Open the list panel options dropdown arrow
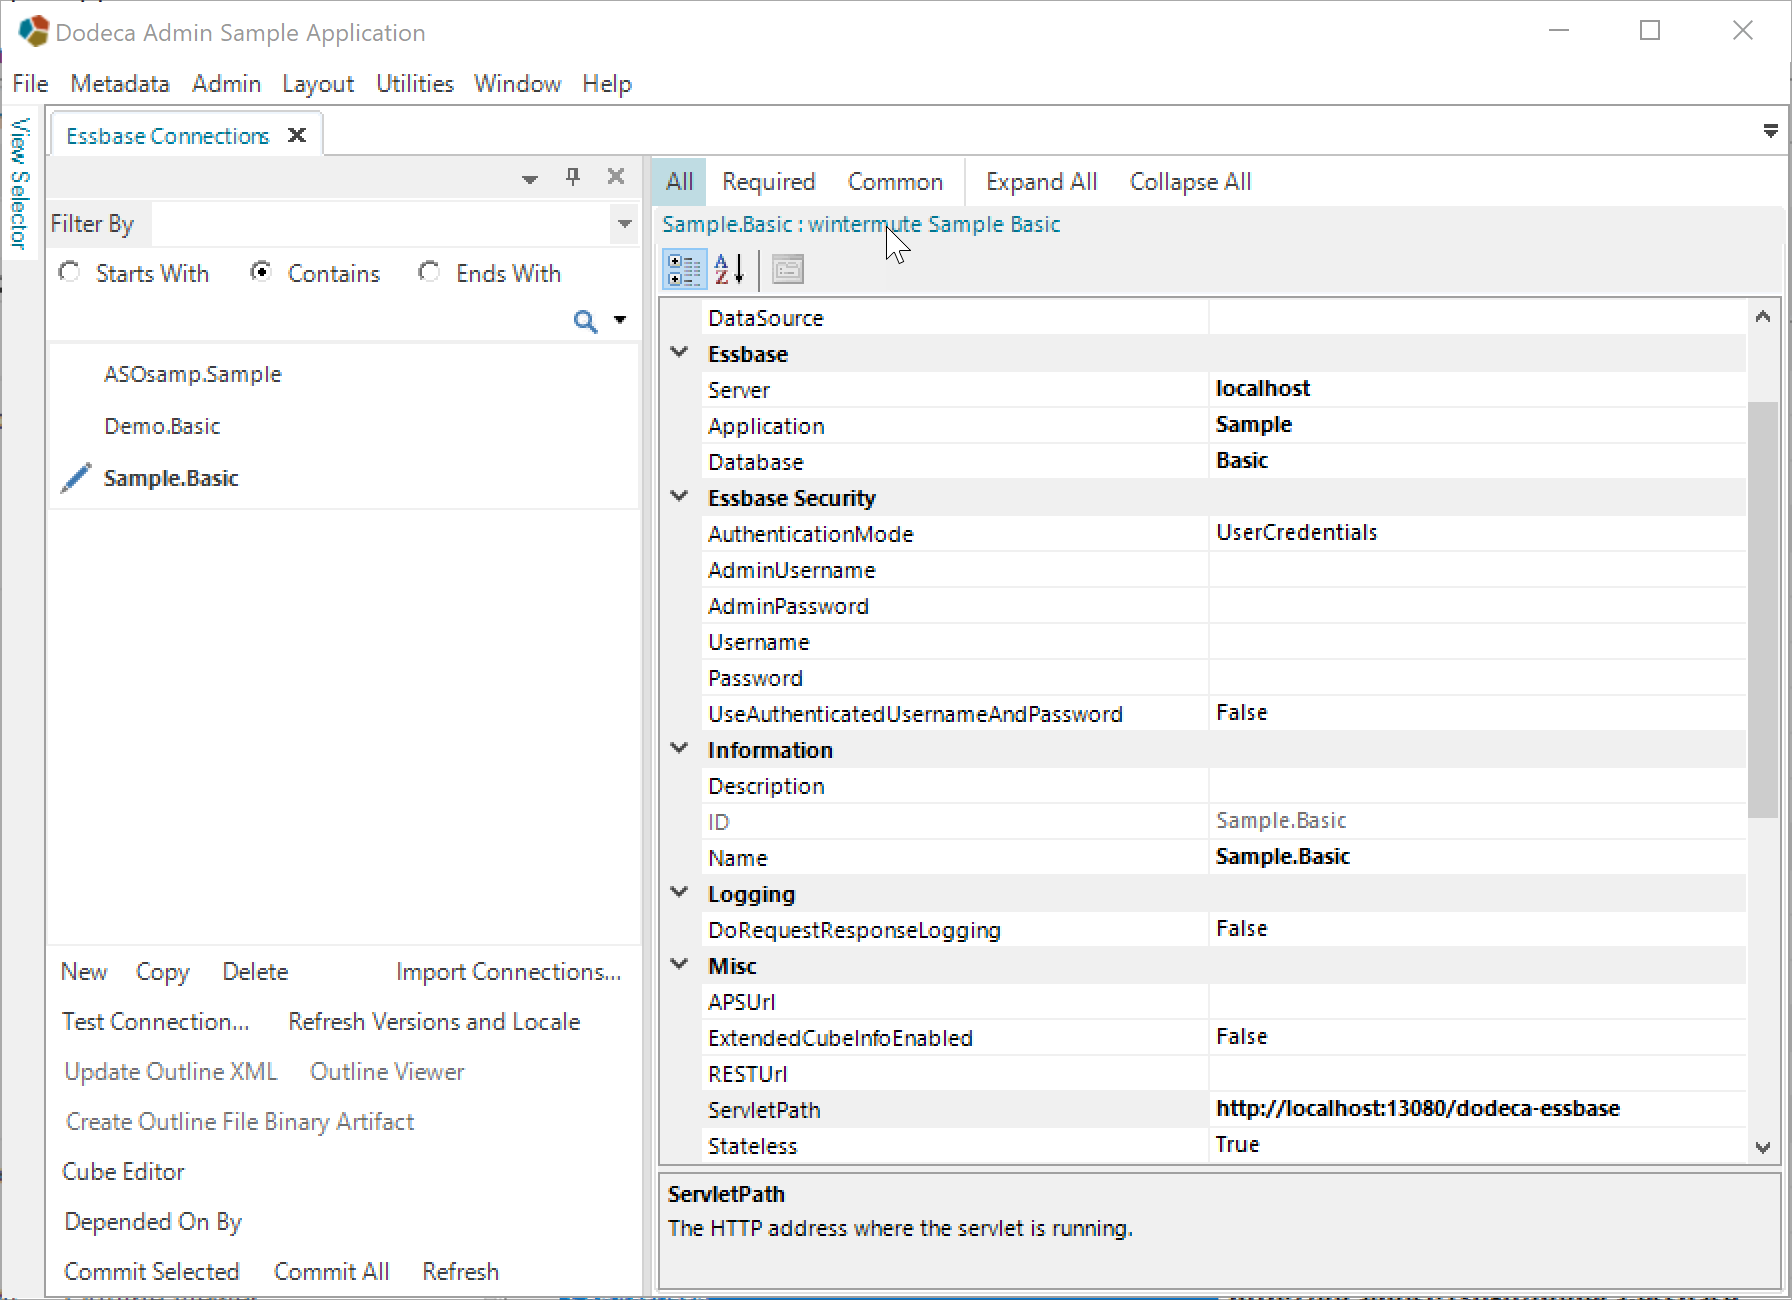This screenshot has height=1300, width=1792. coord(530,179)
